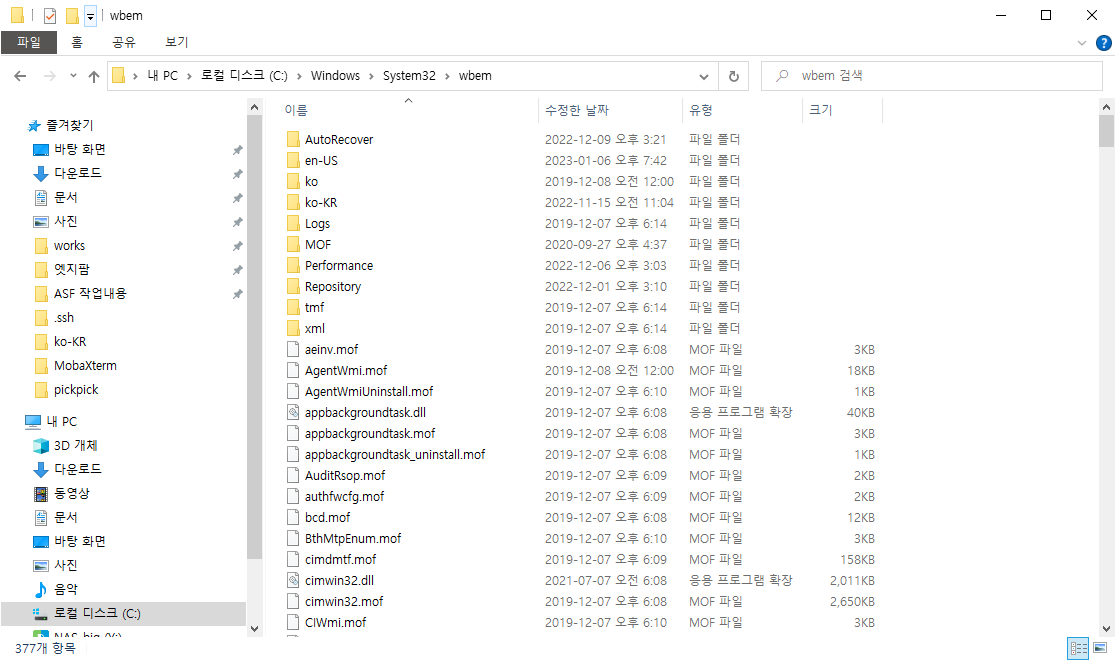This screenshot has height=661, width=1116.
Task: Select the file name cimdmtf.mof
Action: coord(340,559)
